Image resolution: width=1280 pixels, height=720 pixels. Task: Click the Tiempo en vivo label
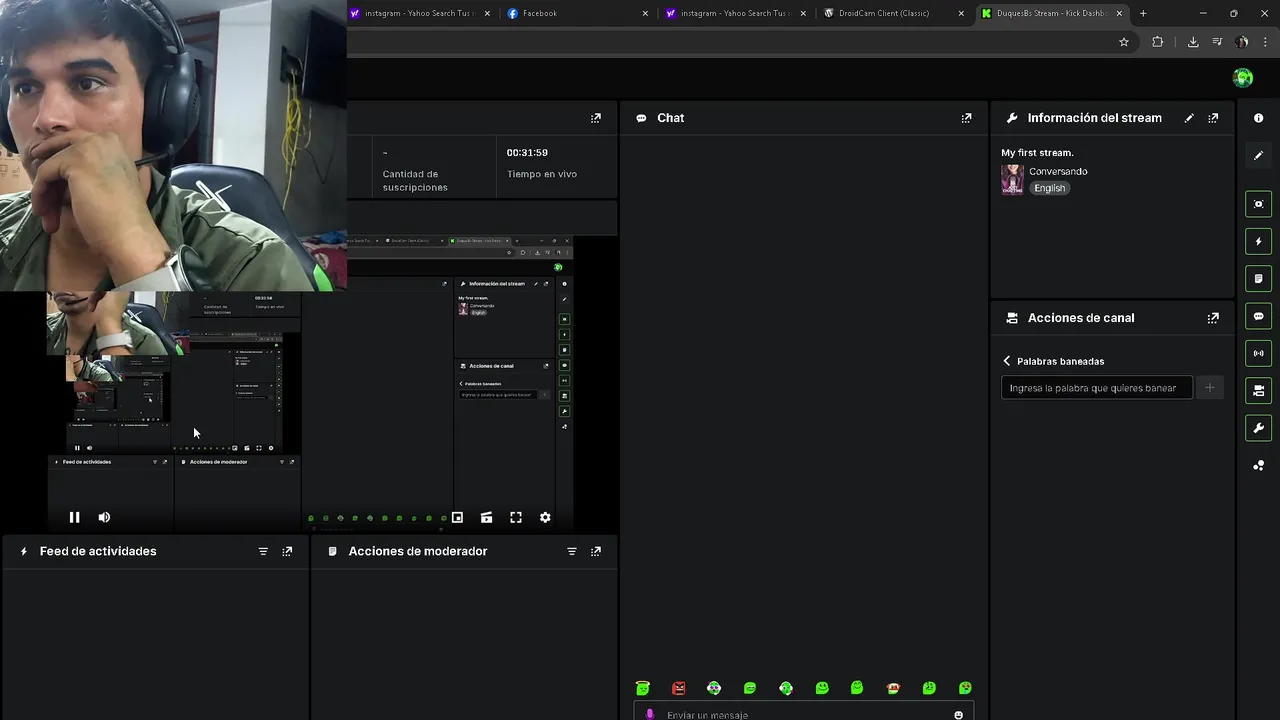pos(542,174)
